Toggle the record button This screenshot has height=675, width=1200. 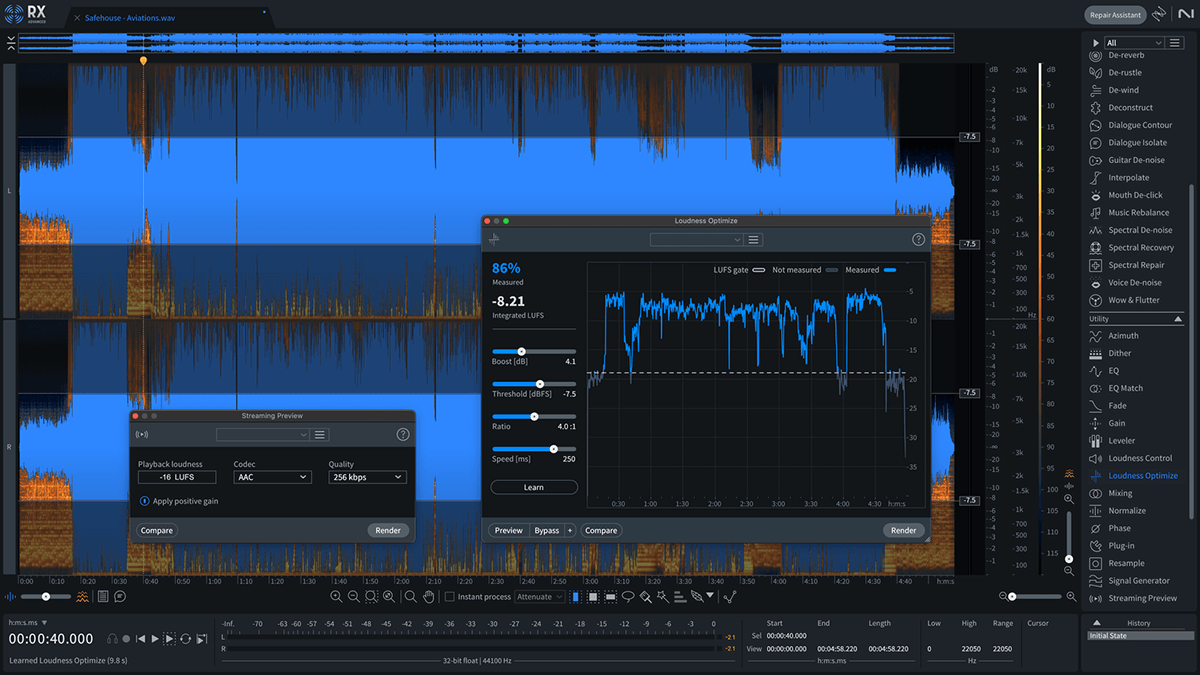(x=127, y=638)
